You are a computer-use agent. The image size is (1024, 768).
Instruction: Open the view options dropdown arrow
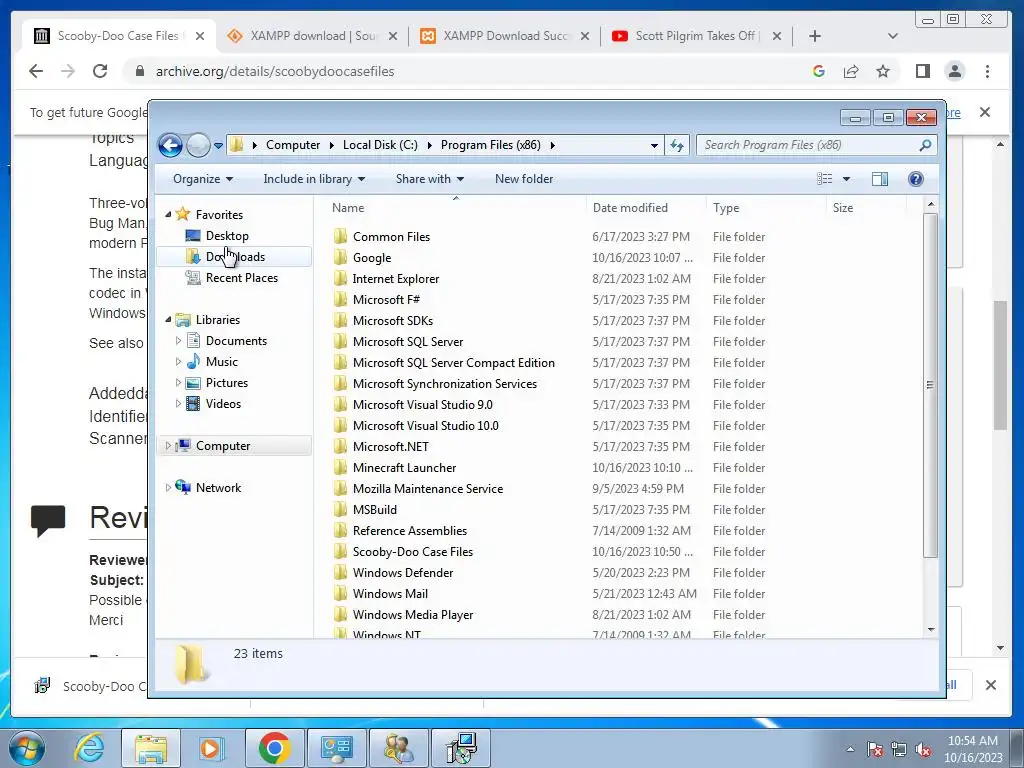point(846,179)
